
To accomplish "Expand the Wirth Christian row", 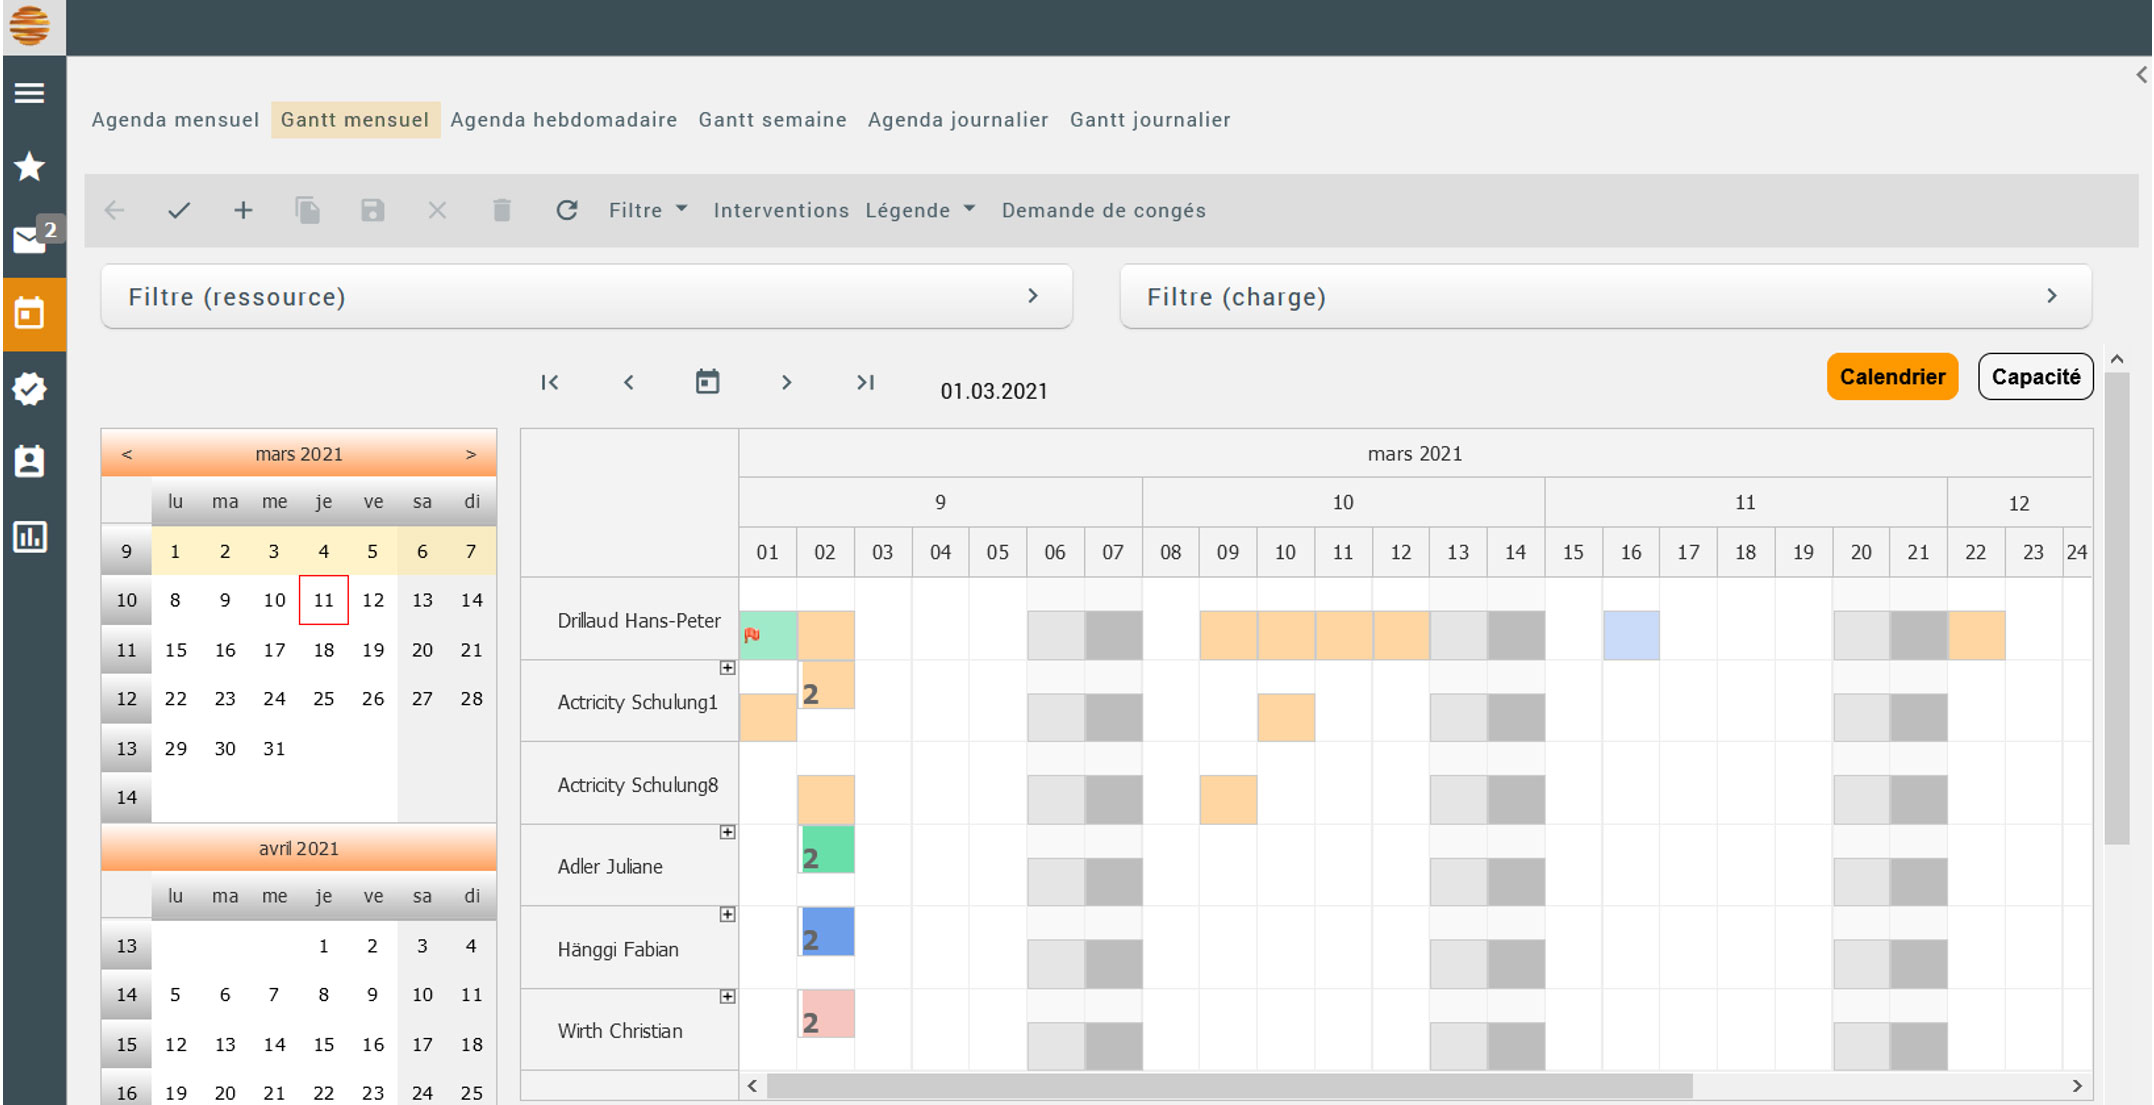I will 728,996.
